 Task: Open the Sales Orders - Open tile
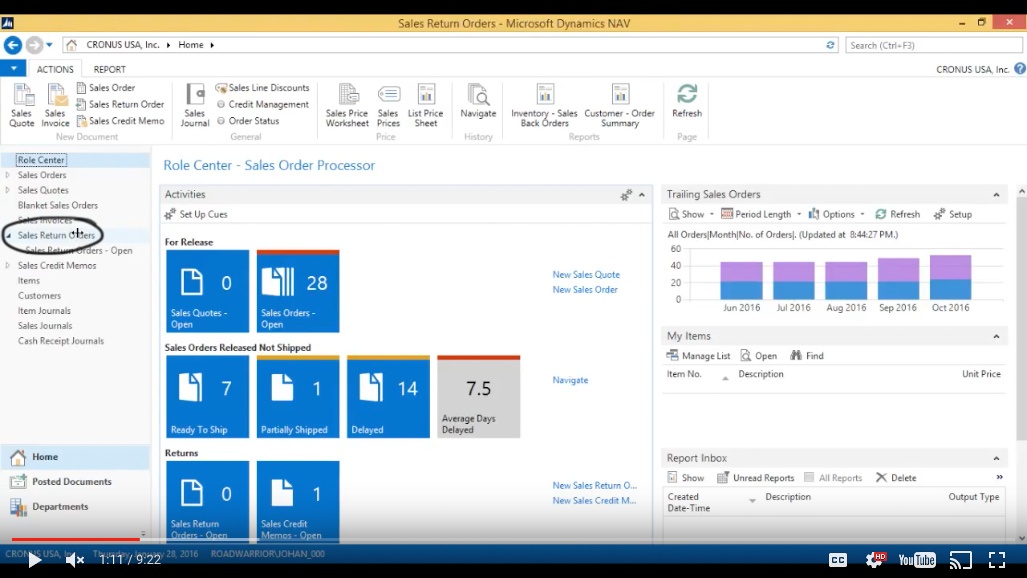click(298, 291)
